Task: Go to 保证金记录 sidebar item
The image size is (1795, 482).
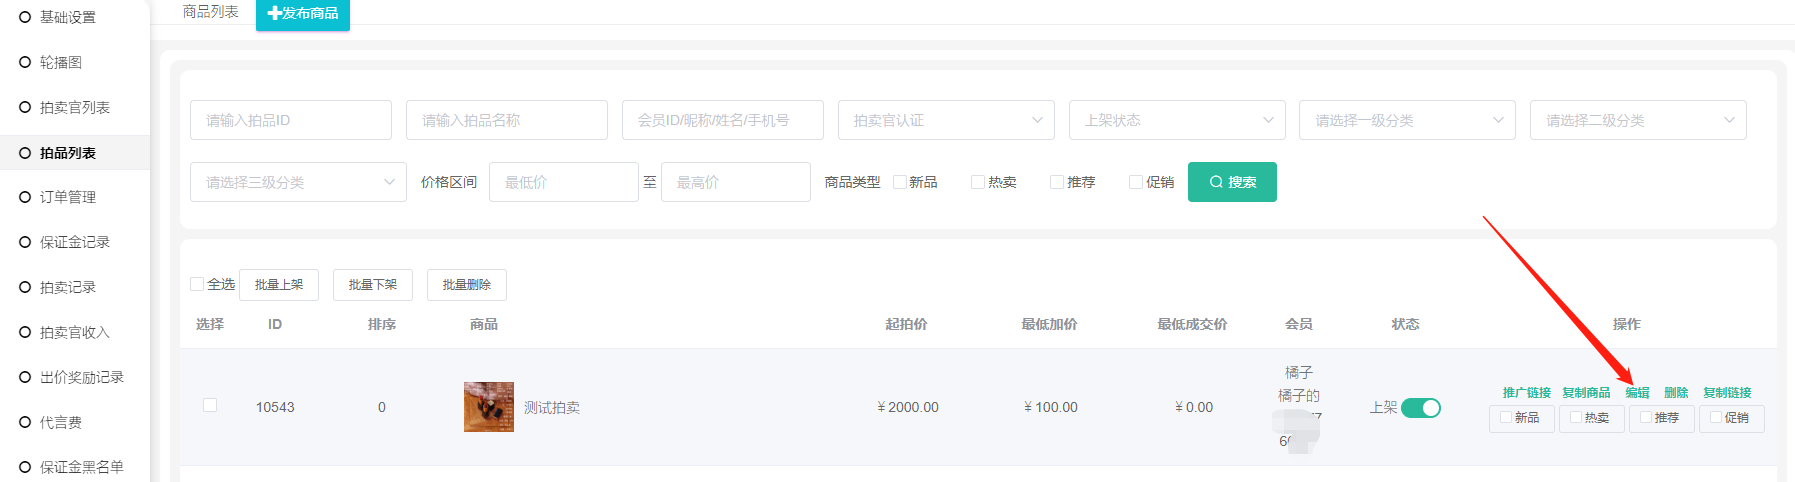Action: [x=75, y=242]
